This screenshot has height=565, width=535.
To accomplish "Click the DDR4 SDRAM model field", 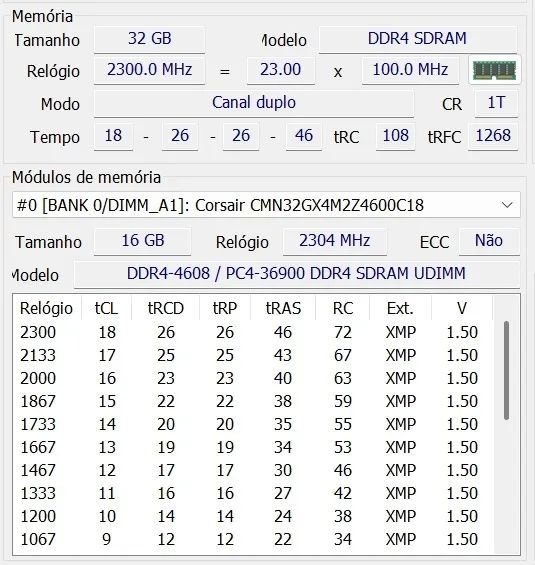I will point(418,39).
